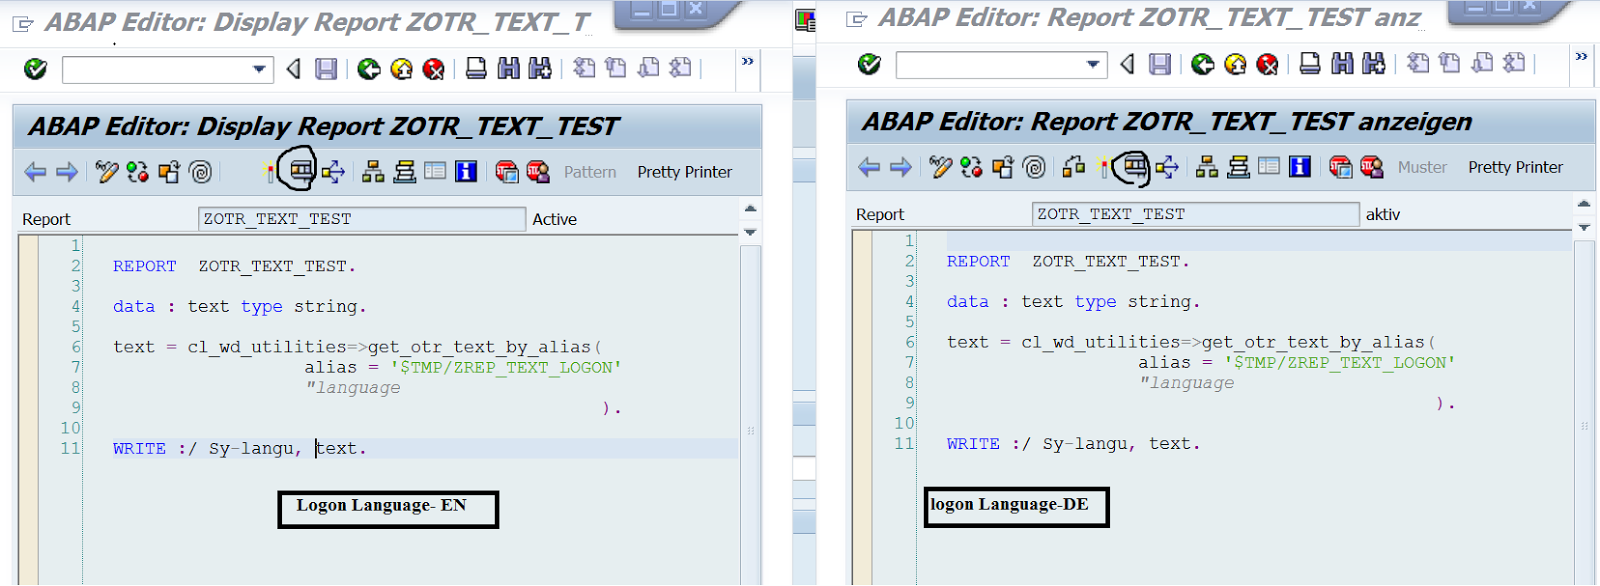Open window menu icon in English title bar
The image size is (1600, 586).
[x=23, y=24]
